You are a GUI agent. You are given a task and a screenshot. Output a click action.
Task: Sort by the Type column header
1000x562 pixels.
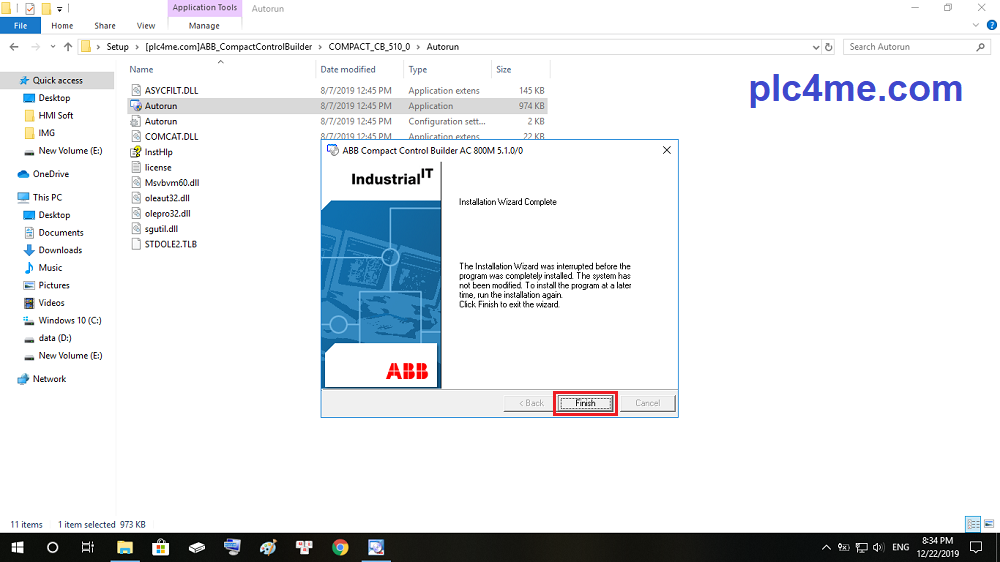pyautogui.click(x=418, y=70)
